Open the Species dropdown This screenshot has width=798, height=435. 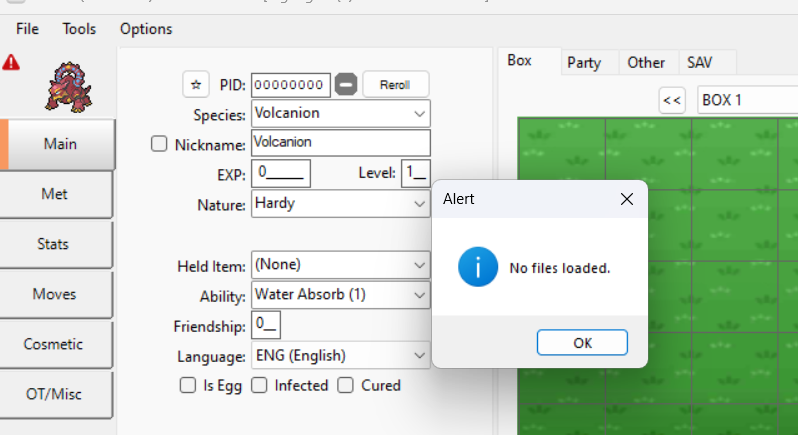tap(419, 114)
